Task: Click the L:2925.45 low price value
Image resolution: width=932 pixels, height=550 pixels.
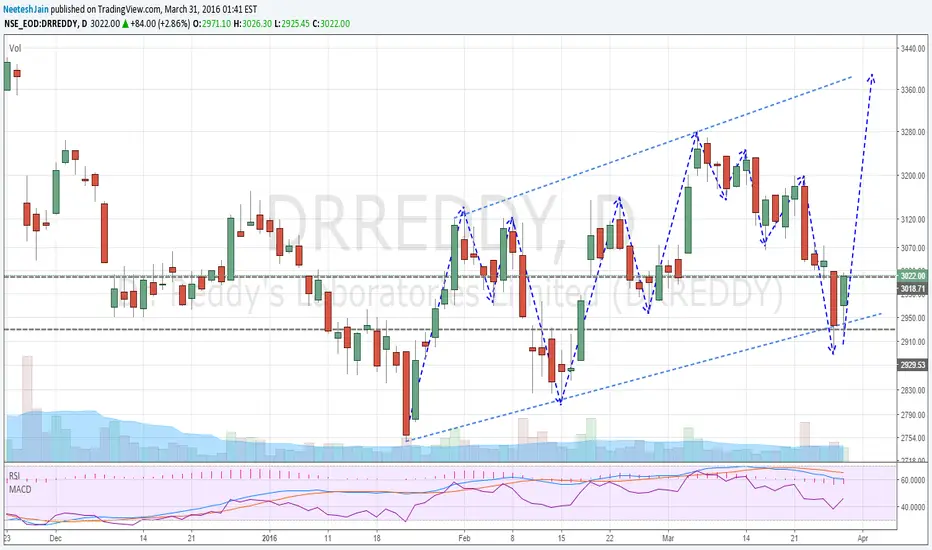Action: [x=292, y=24]
